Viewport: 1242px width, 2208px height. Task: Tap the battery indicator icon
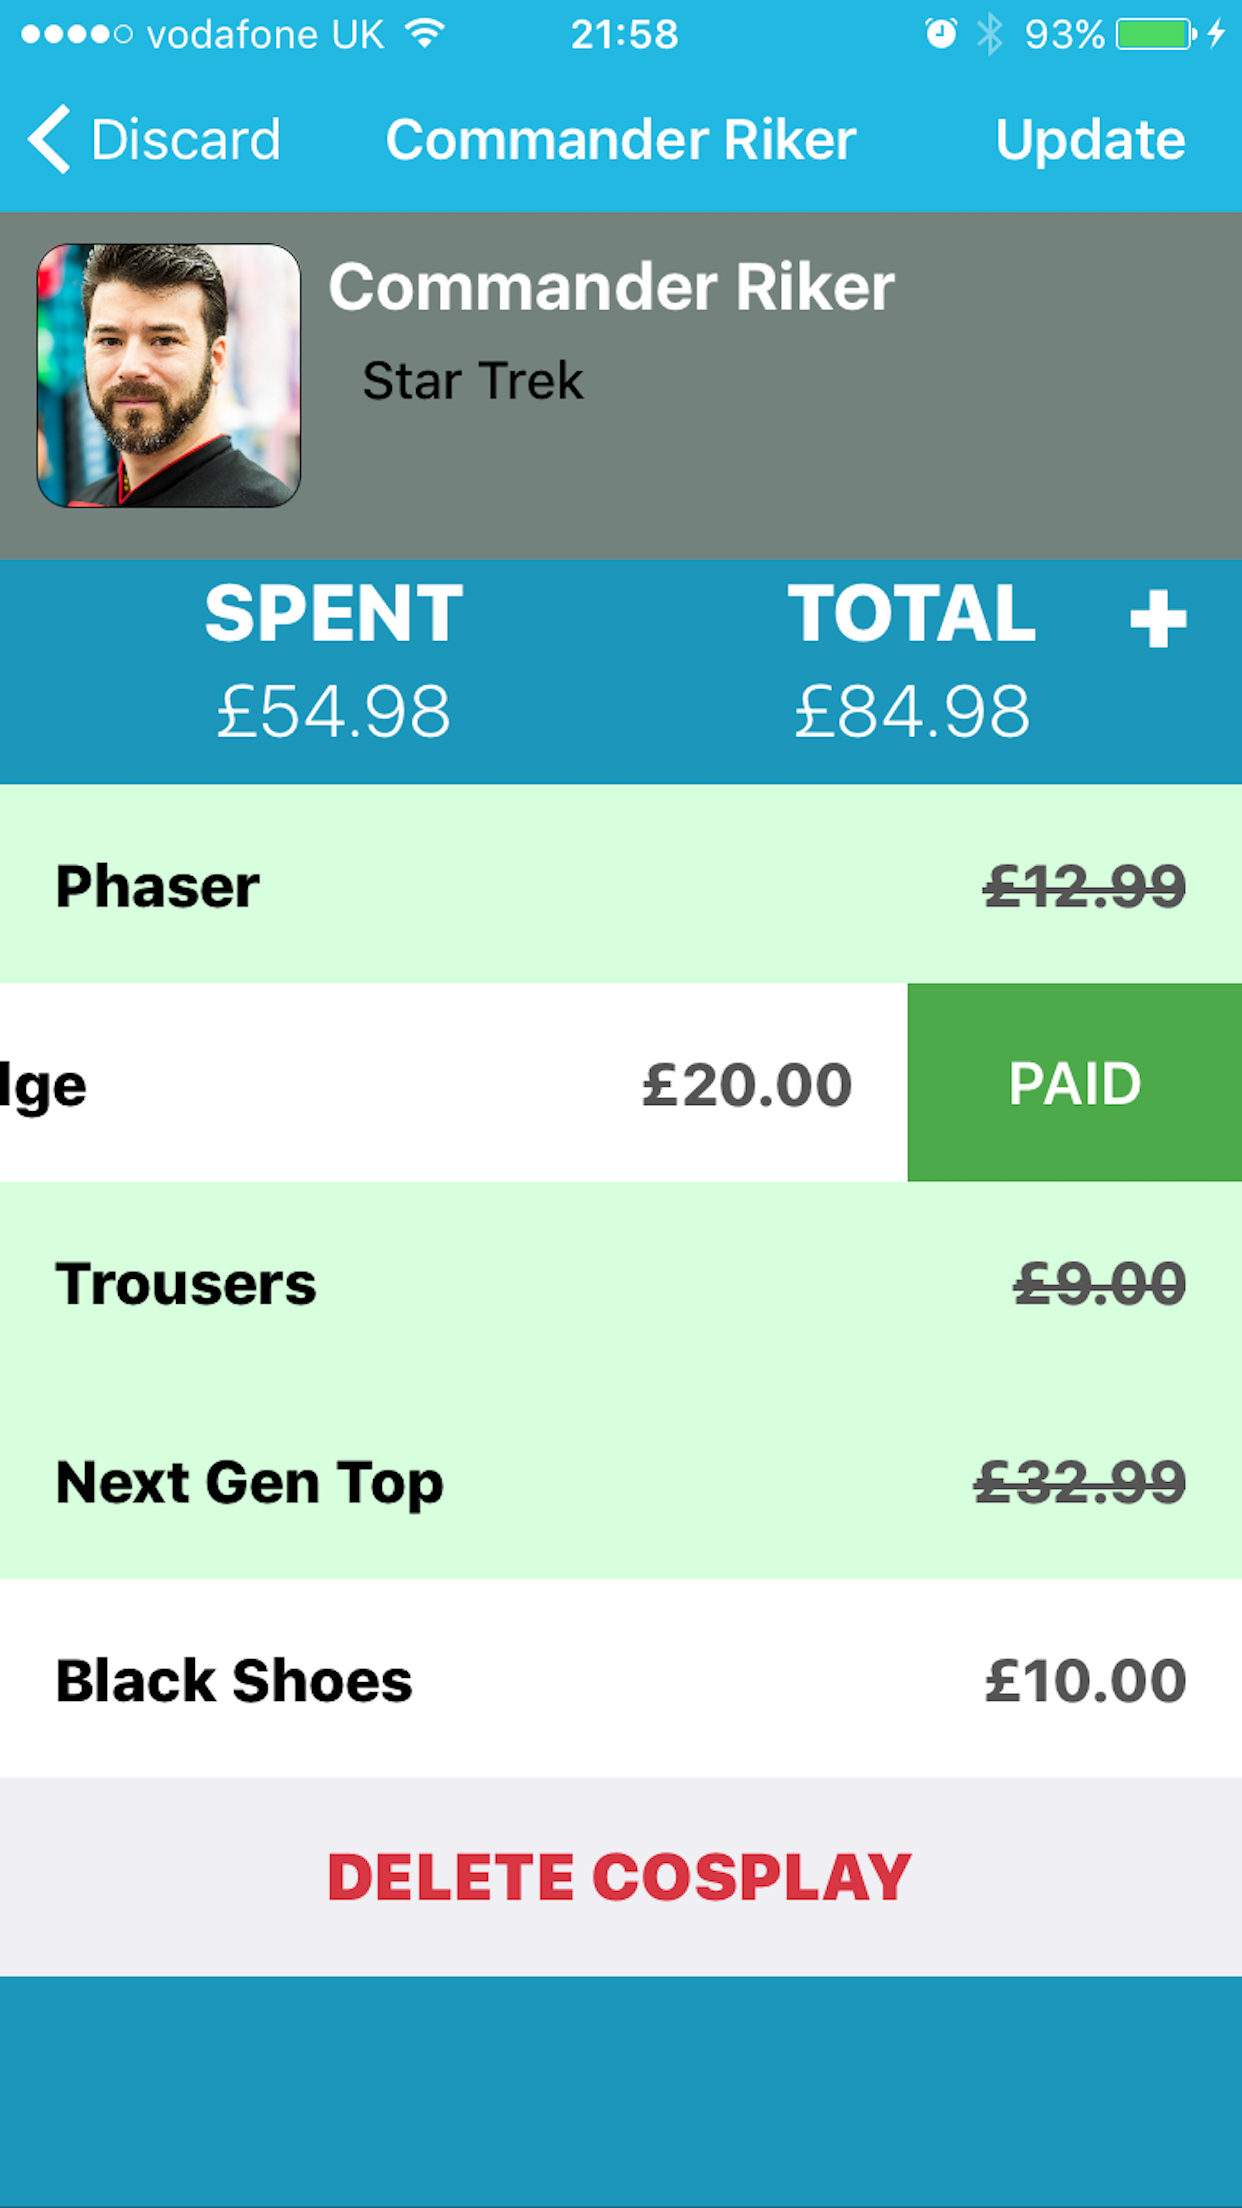tap(1156, 34)
